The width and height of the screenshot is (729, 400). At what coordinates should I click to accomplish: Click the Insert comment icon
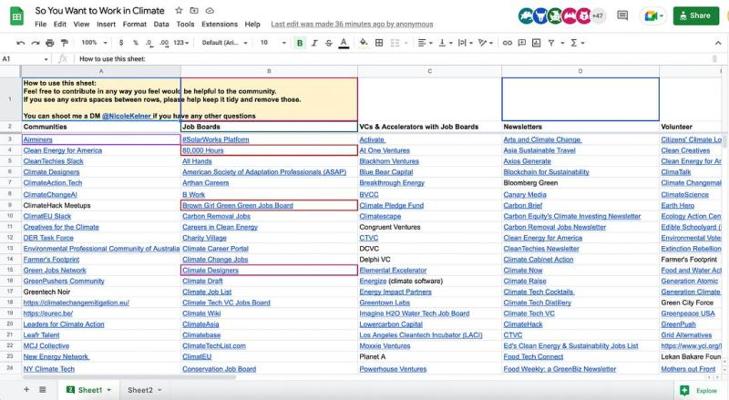522,43
